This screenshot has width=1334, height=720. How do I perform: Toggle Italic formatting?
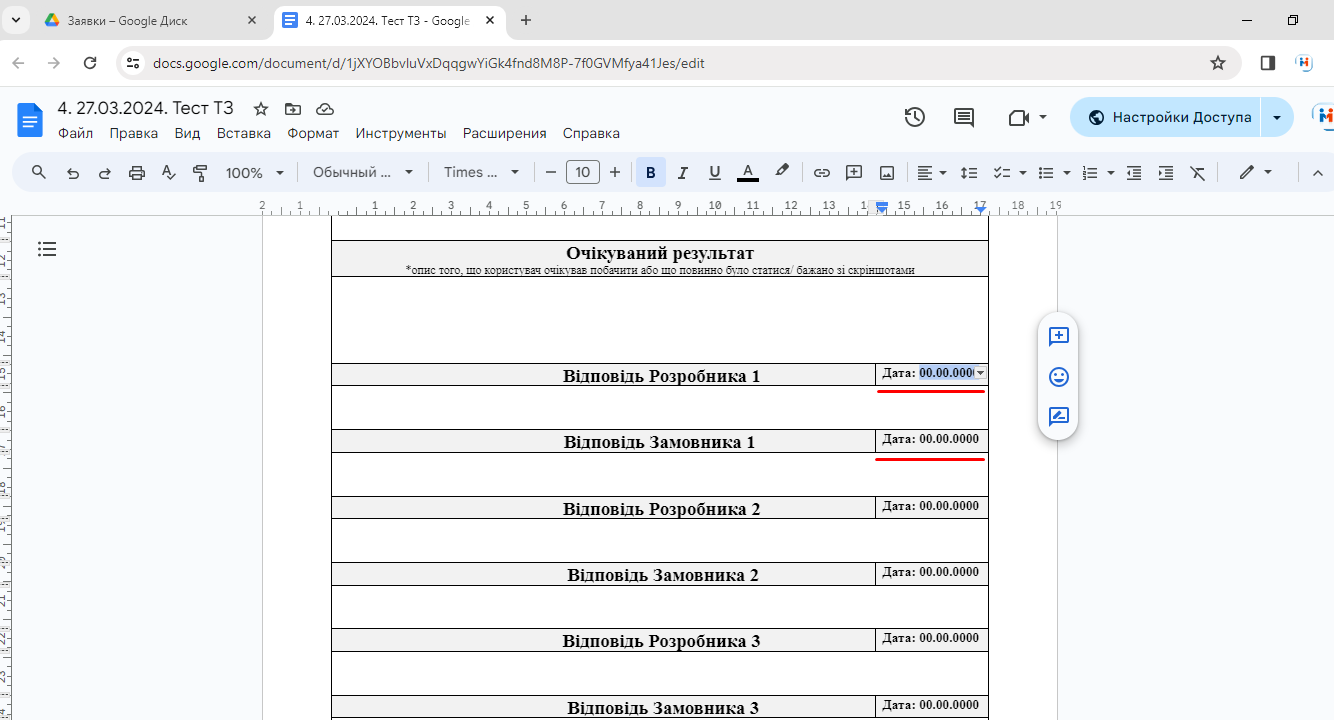[682, 173]
